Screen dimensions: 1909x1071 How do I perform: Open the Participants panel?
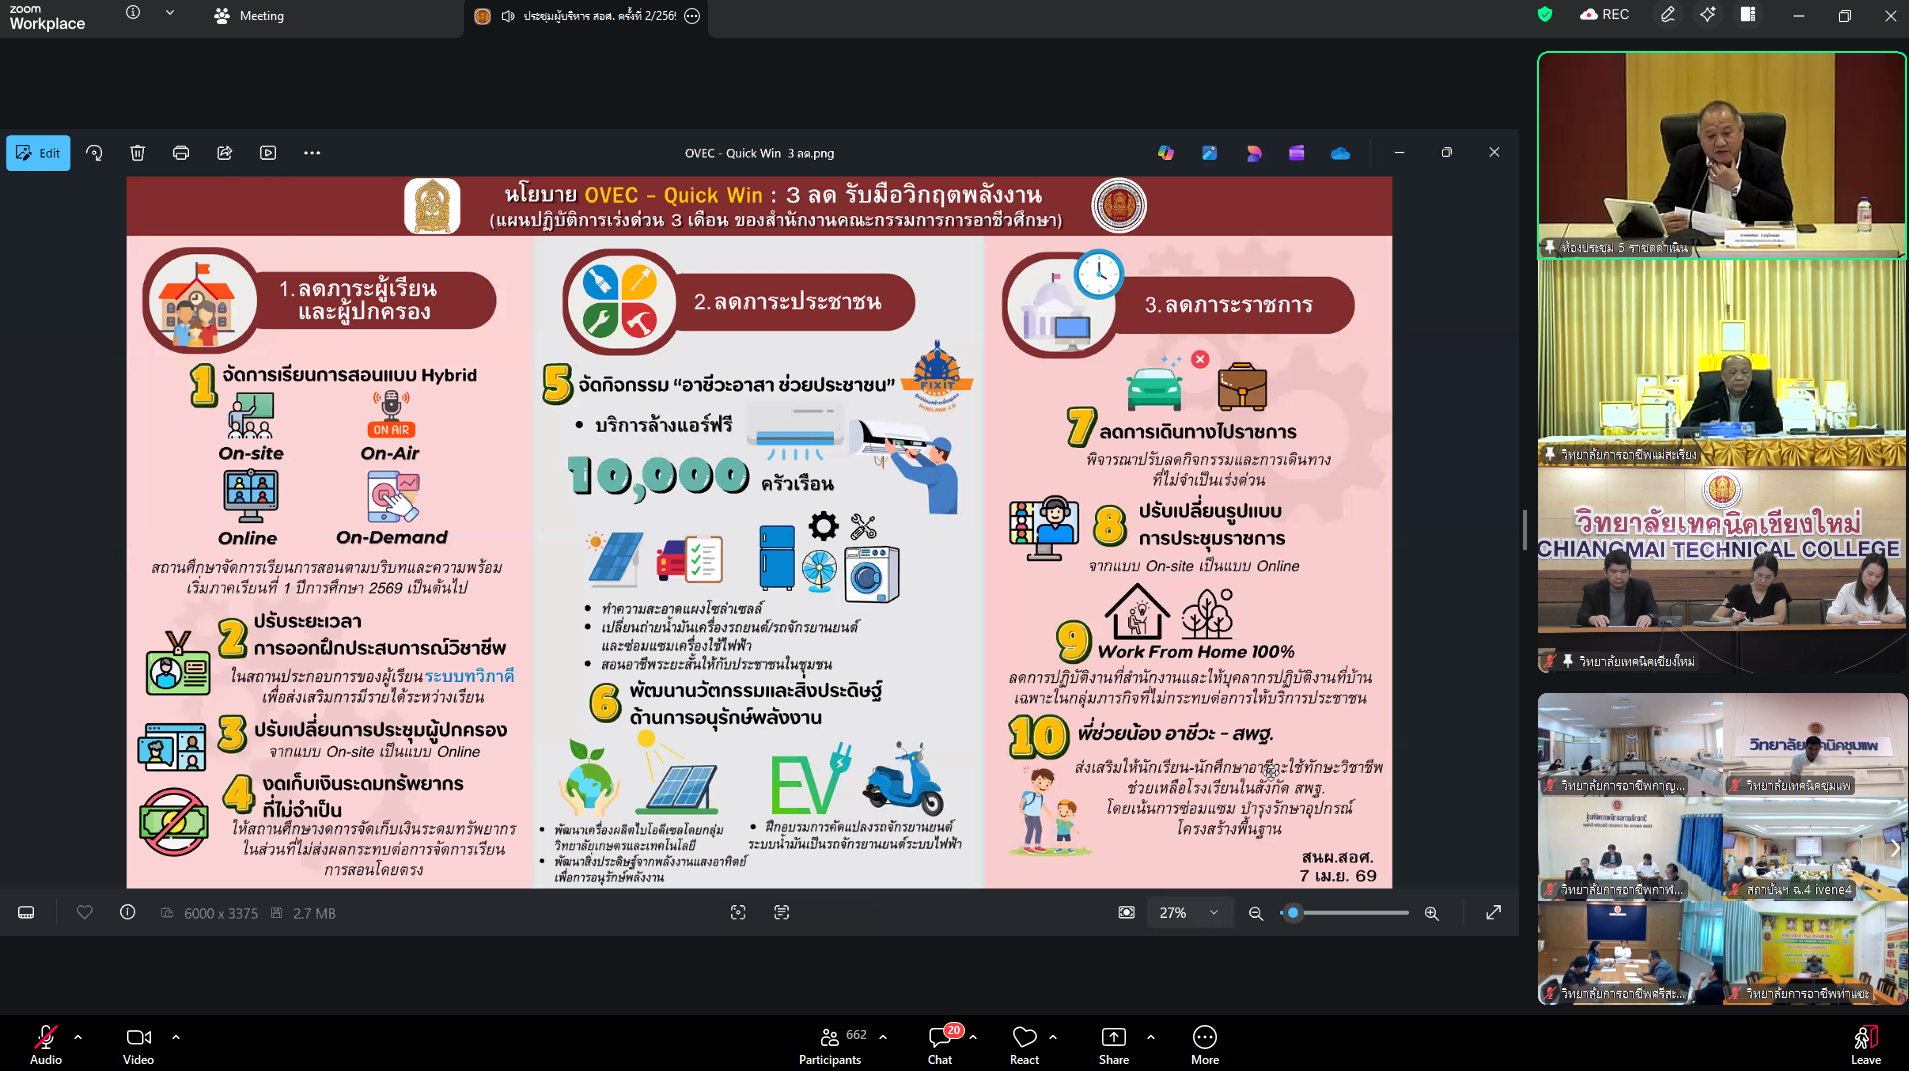pos(830,1043)
